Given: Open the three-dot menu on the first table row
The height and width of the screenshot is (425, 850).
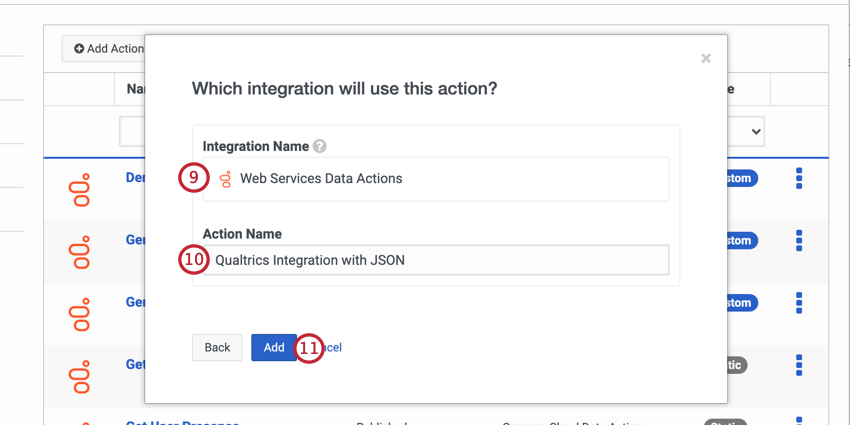Looking at the screenshot, I should click(799, 178).
